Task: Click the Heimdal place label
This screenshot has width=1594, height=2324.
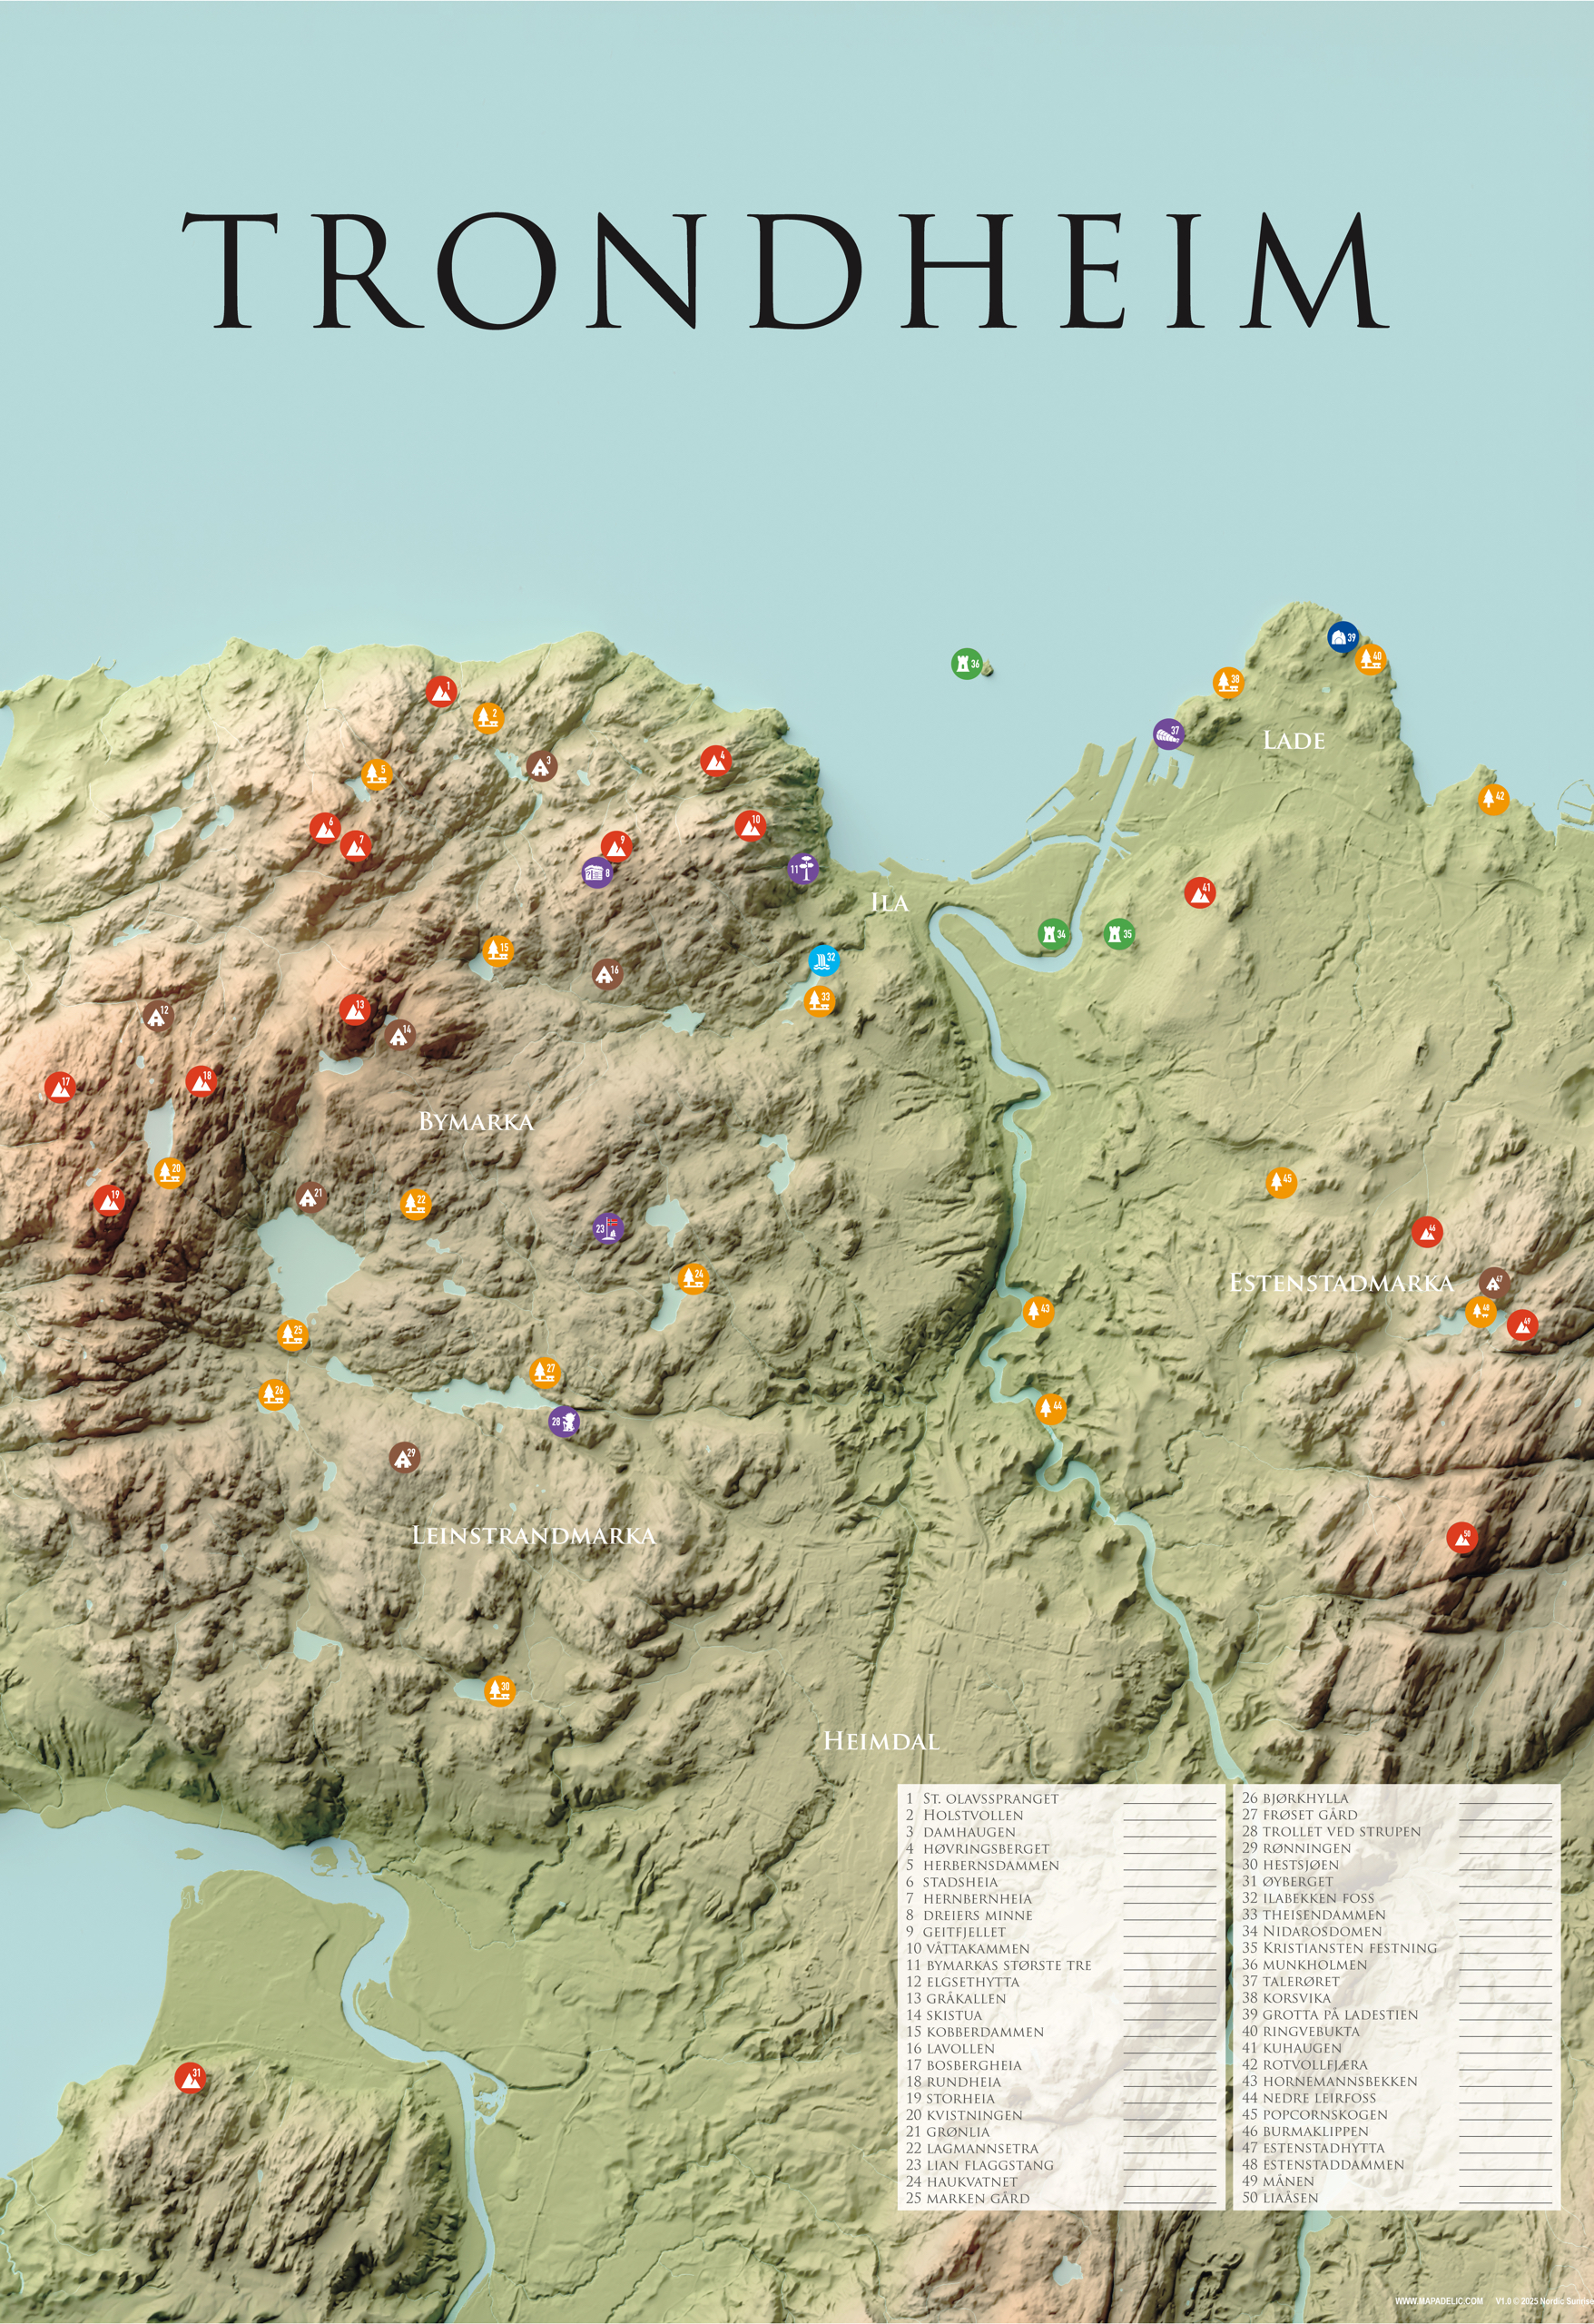Action: [881, 1741]
